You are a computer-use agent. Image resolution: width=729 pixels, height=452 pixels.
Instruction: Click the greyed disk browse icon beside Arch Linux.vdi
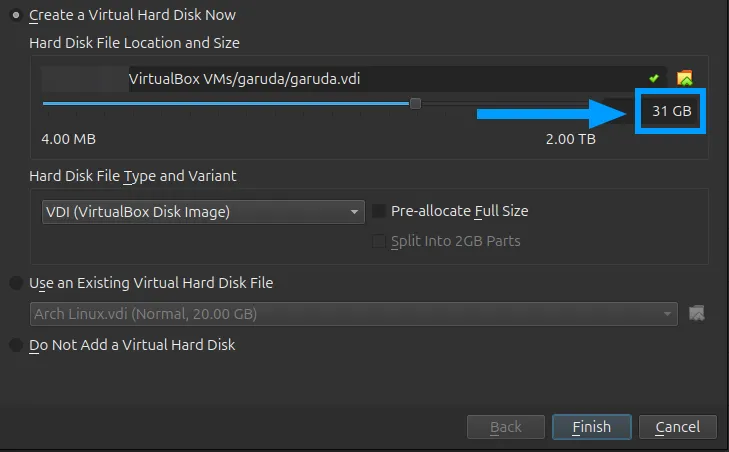click(x=696, y=313)
